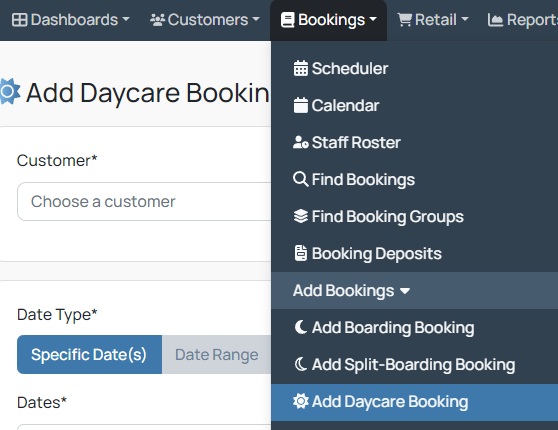Viewport: 558px width, 430px height.
Task: Click the Retail shopping cart icon
Action: 405,20
